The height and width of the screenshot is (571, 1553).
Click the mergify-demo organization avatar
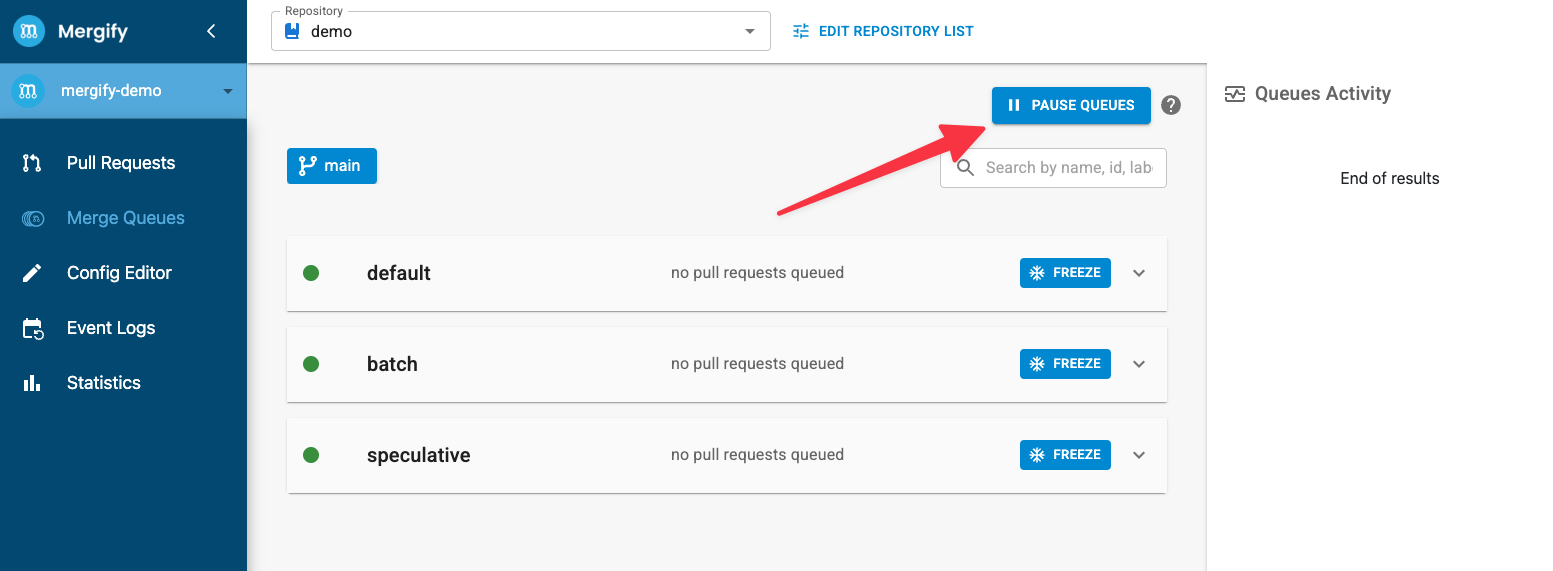(x=29, y=91)
